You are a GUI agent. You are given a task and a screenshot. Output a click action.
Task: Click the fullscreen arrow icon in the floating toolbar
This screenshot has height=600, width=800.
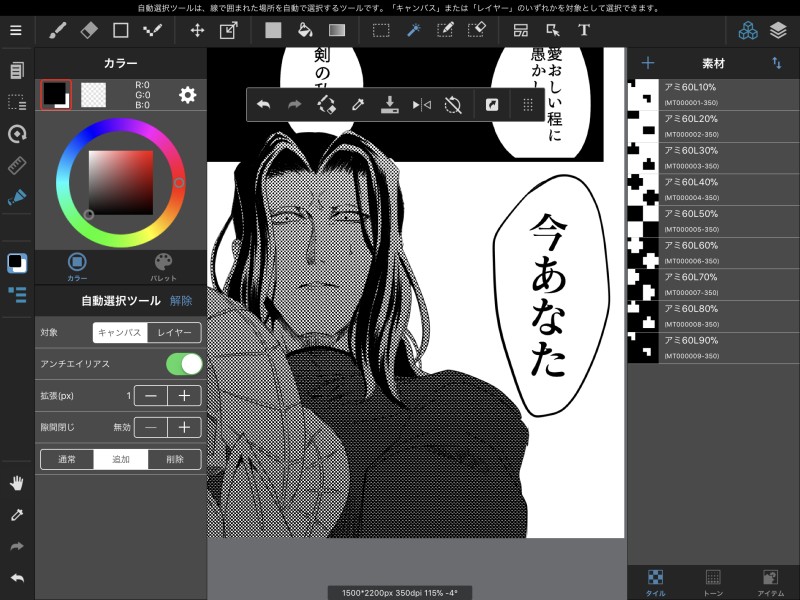click(492, 105)
